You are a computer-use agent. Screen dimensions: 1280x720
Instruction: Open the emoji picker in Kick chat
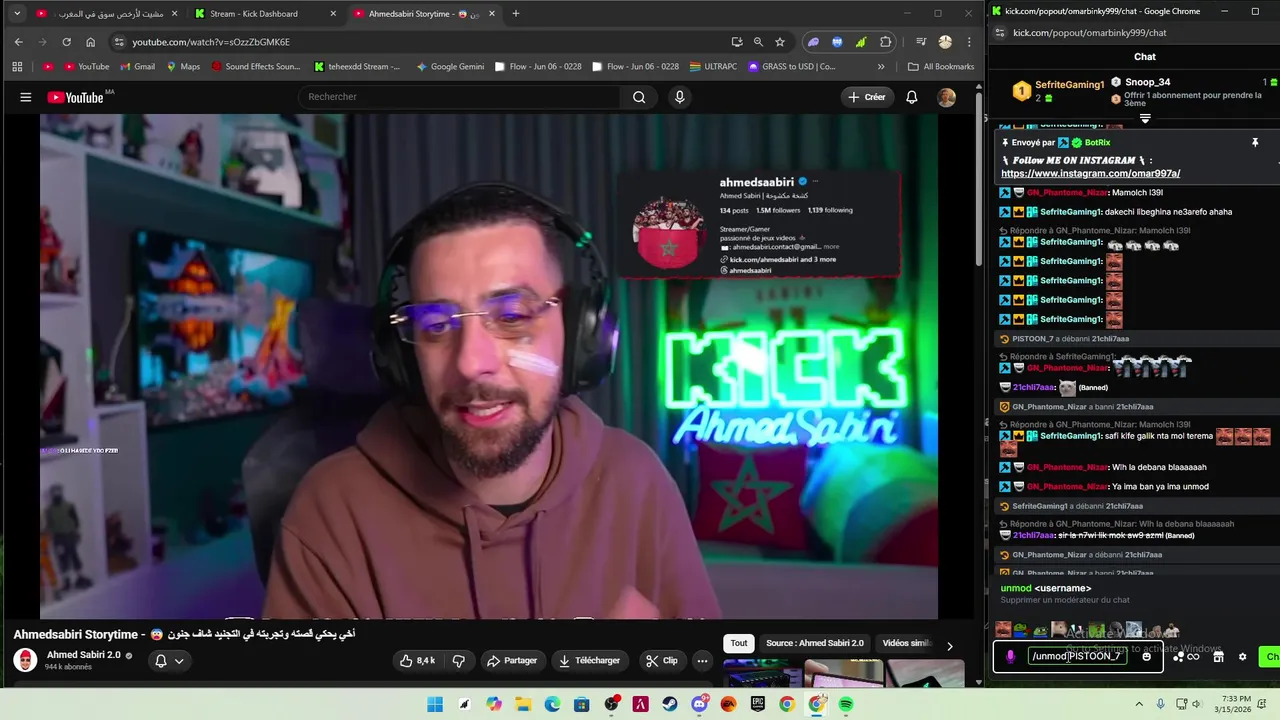pos(1147,657)
